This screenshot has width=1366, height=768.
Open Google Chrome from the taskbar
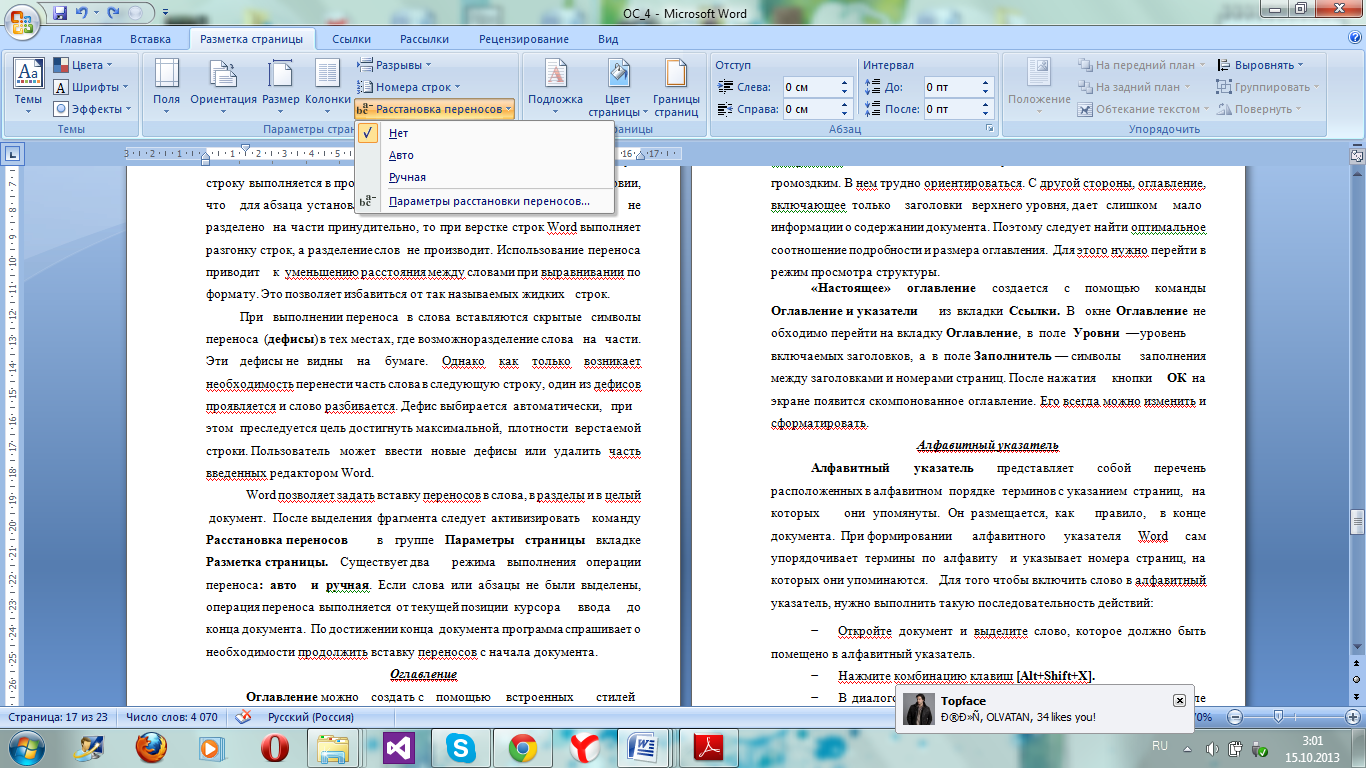[x=523, y=748]
